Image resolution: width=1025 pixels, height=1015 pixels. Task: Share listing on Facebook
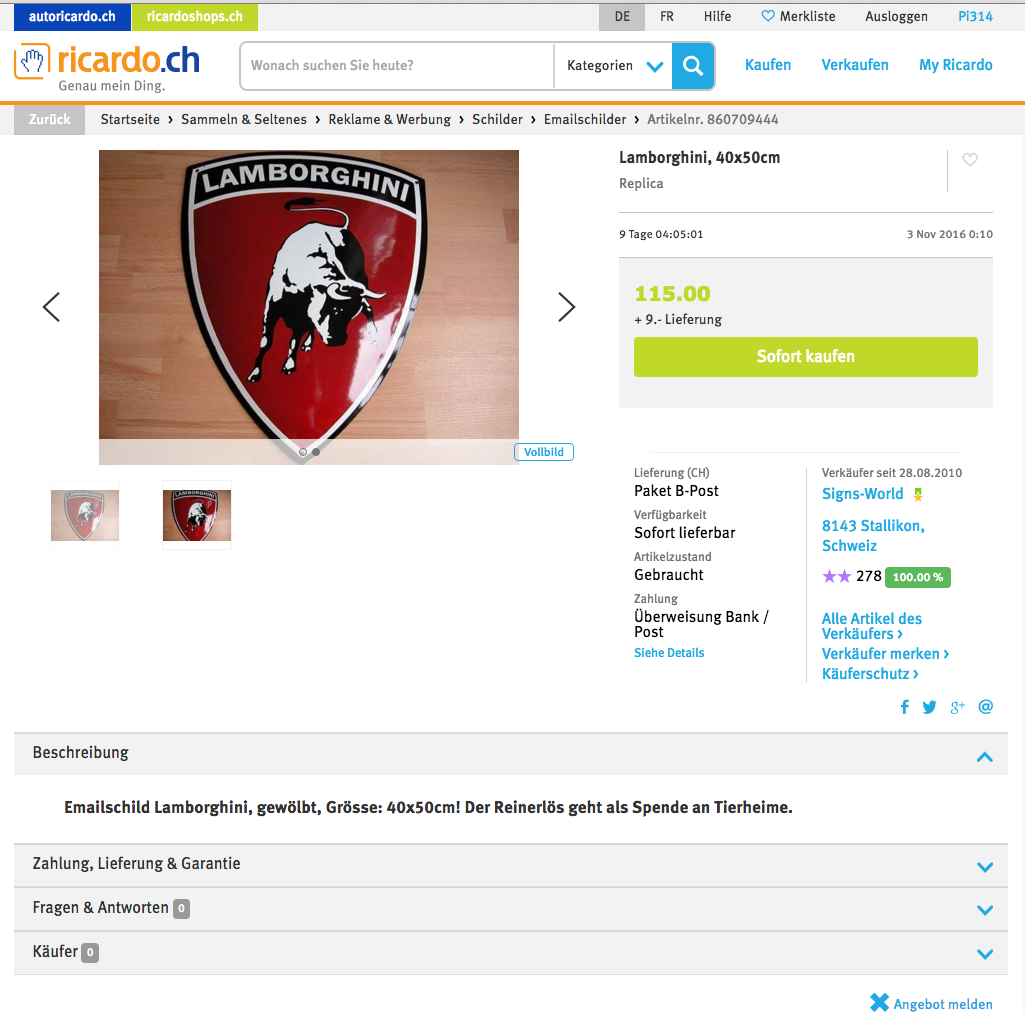(x=905, y=707)
